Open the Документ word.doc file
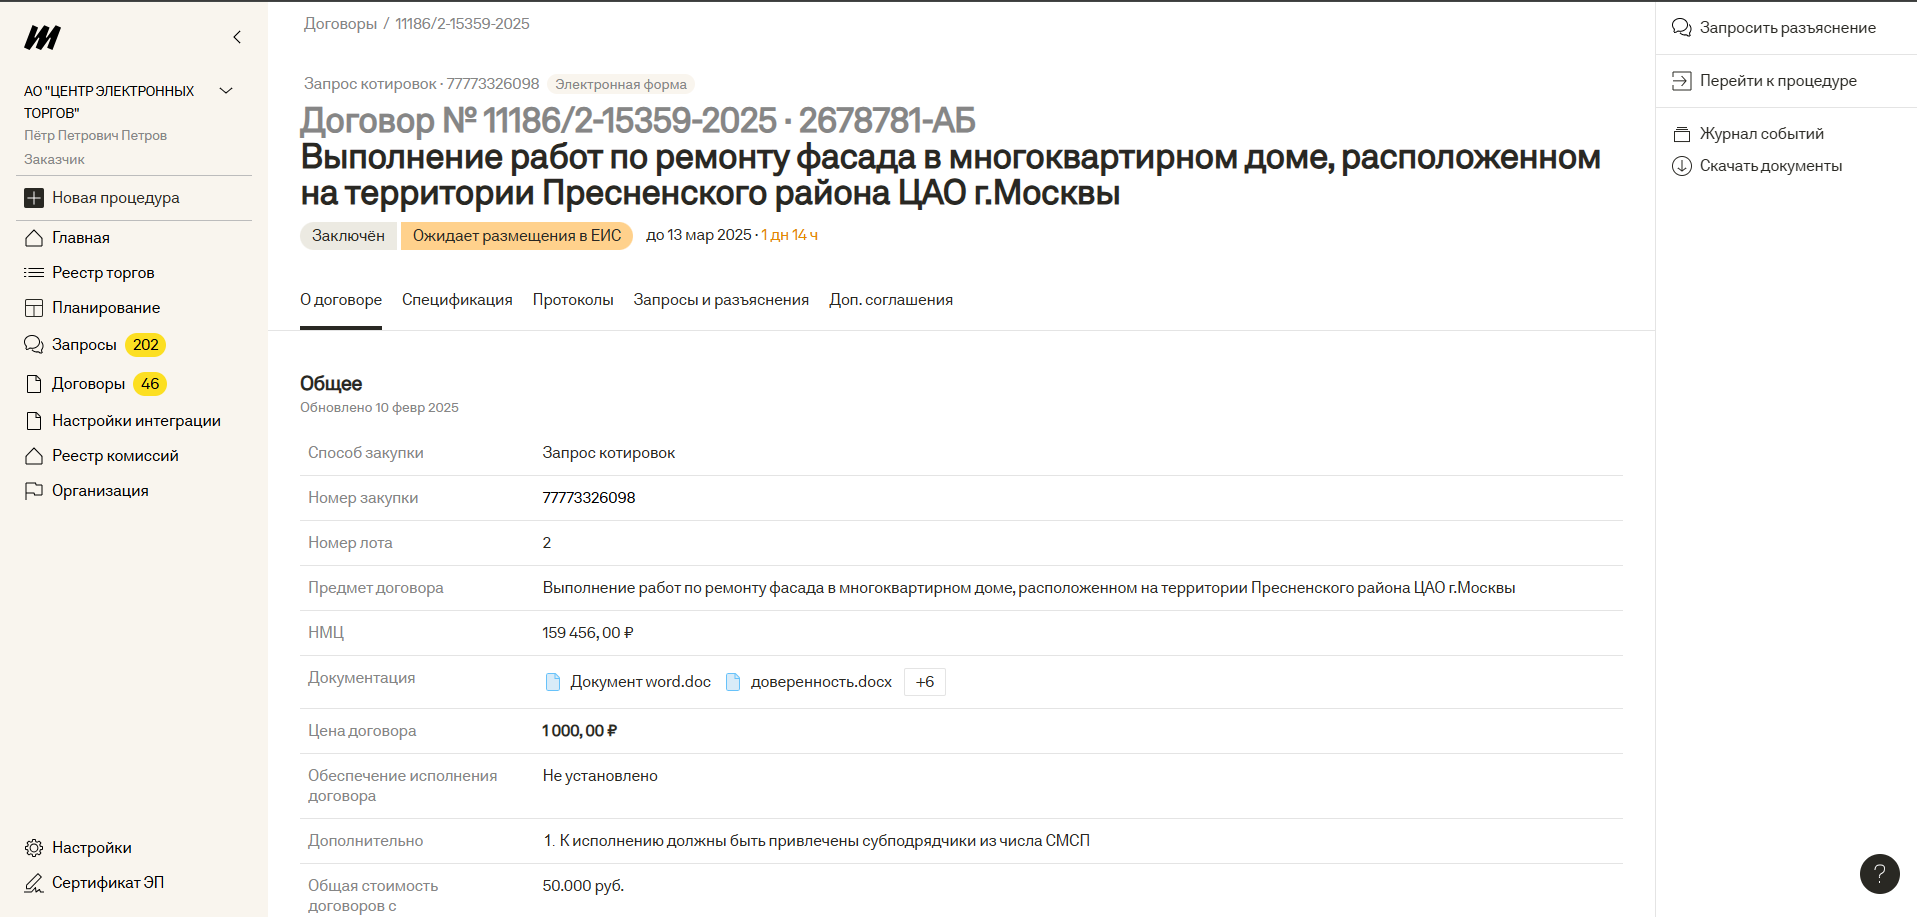 (640, 682)
